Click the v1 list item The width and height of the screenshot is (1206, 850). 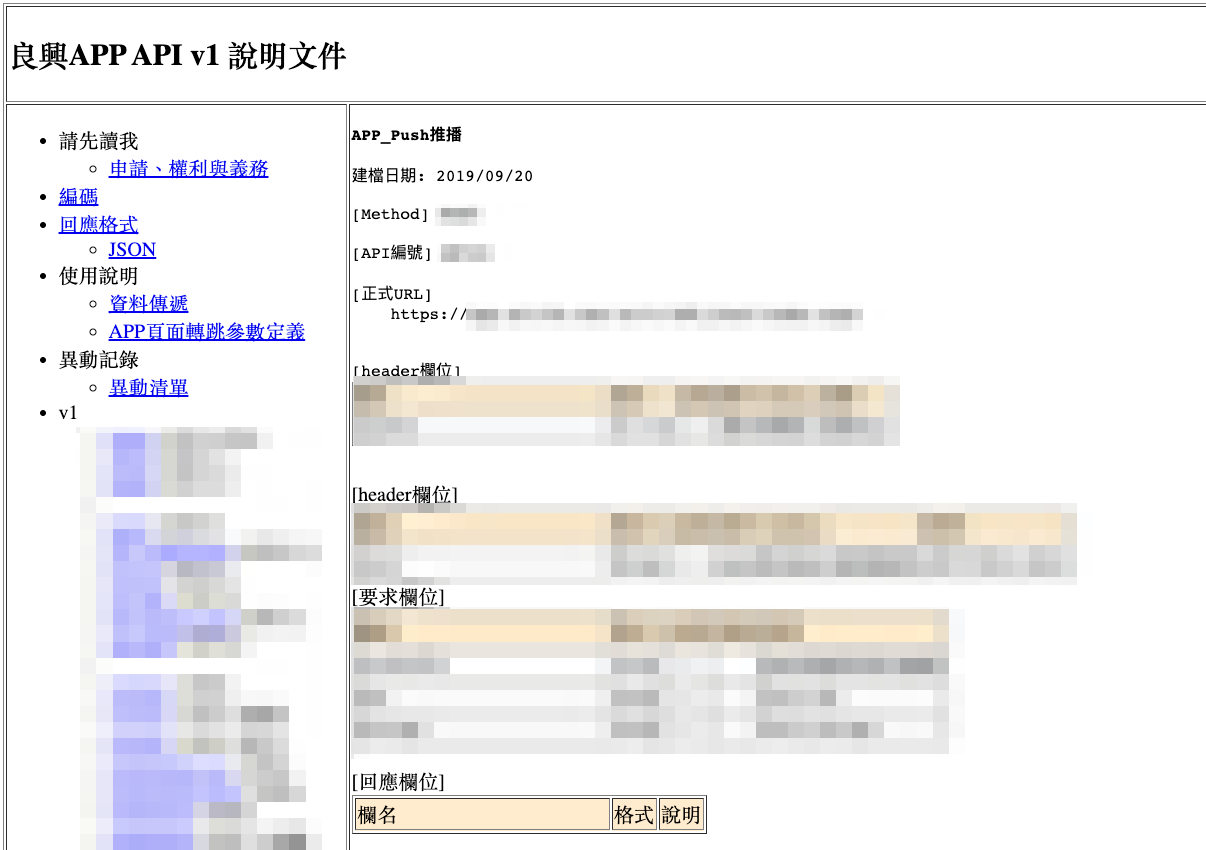(68, 413)
